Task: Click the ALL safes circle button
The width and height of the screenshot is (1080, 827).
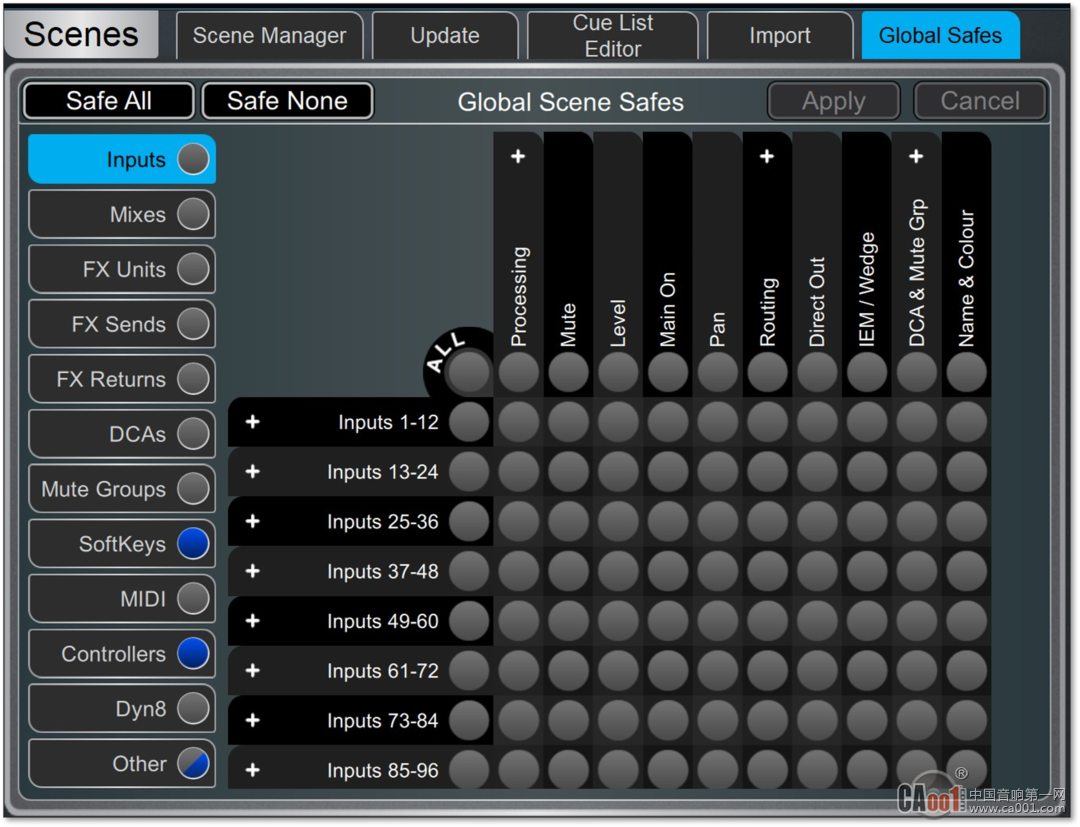Action: point(469,373)
